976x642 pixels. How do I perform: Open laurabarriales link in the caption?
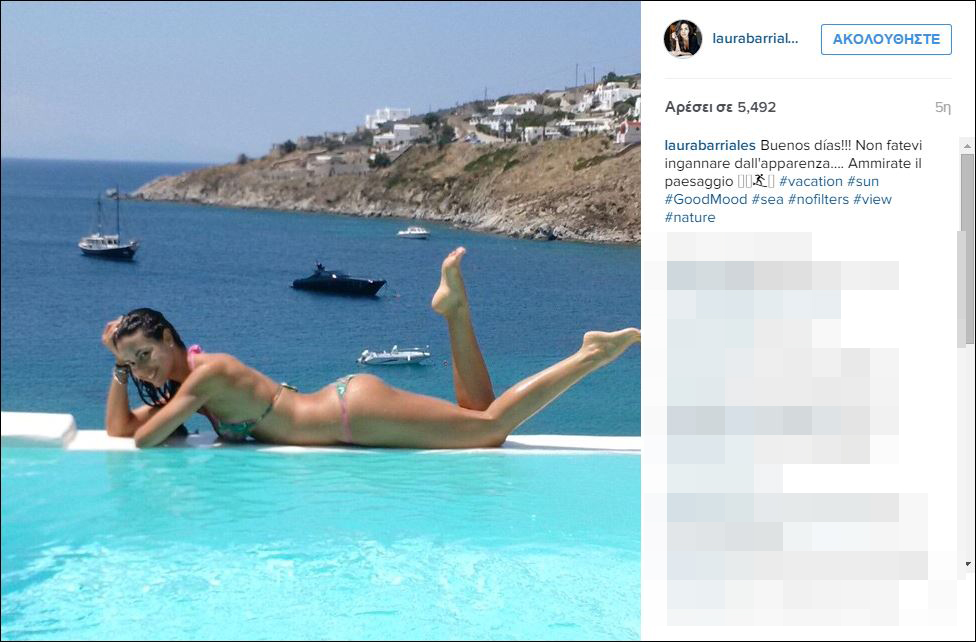click(x=710, y=145)
